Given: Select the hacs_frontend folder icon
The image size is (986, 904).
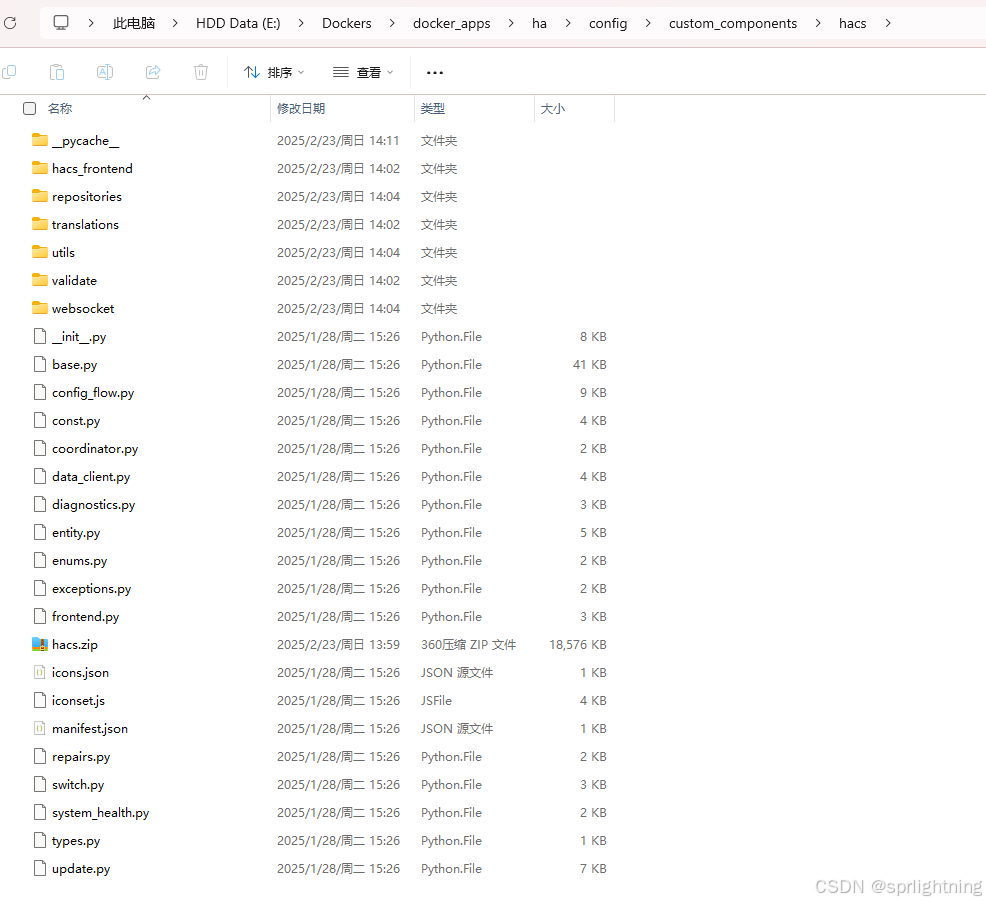Looking at the screenshot, I should (40, 168).
